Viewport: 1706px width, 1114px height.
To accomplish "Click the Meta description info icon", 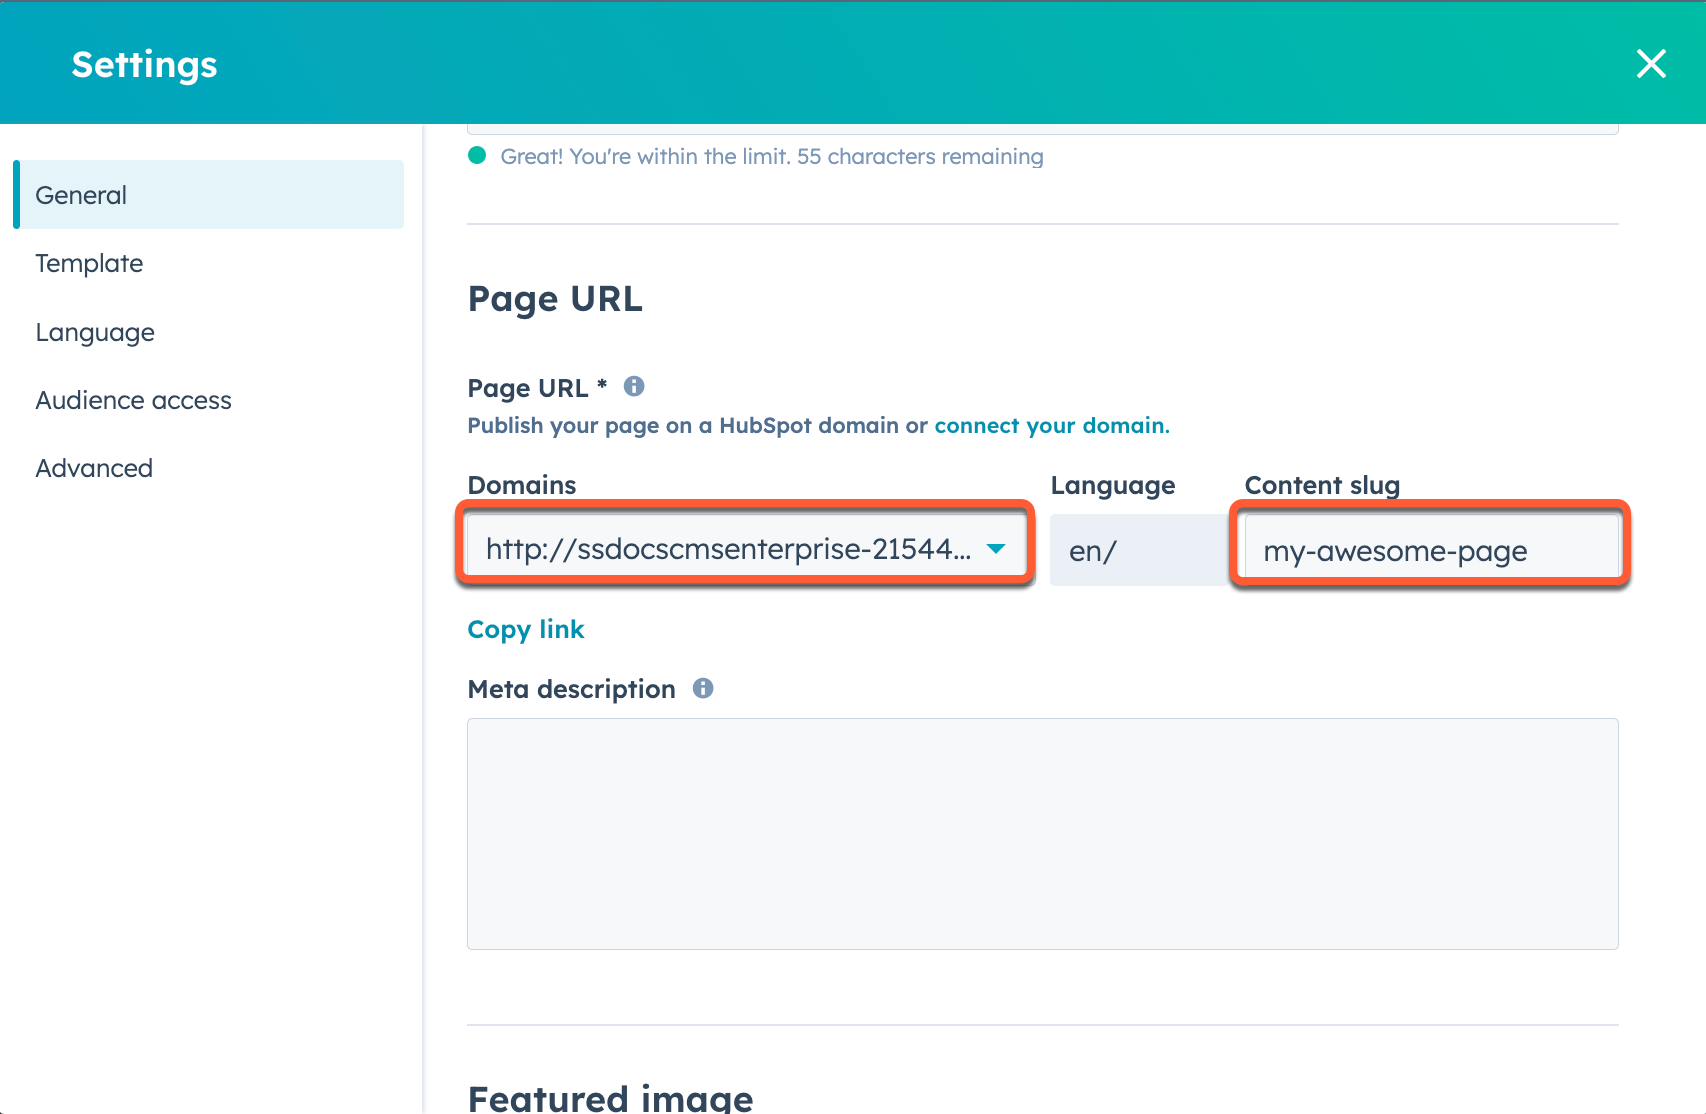I will [x=703, y=688].
